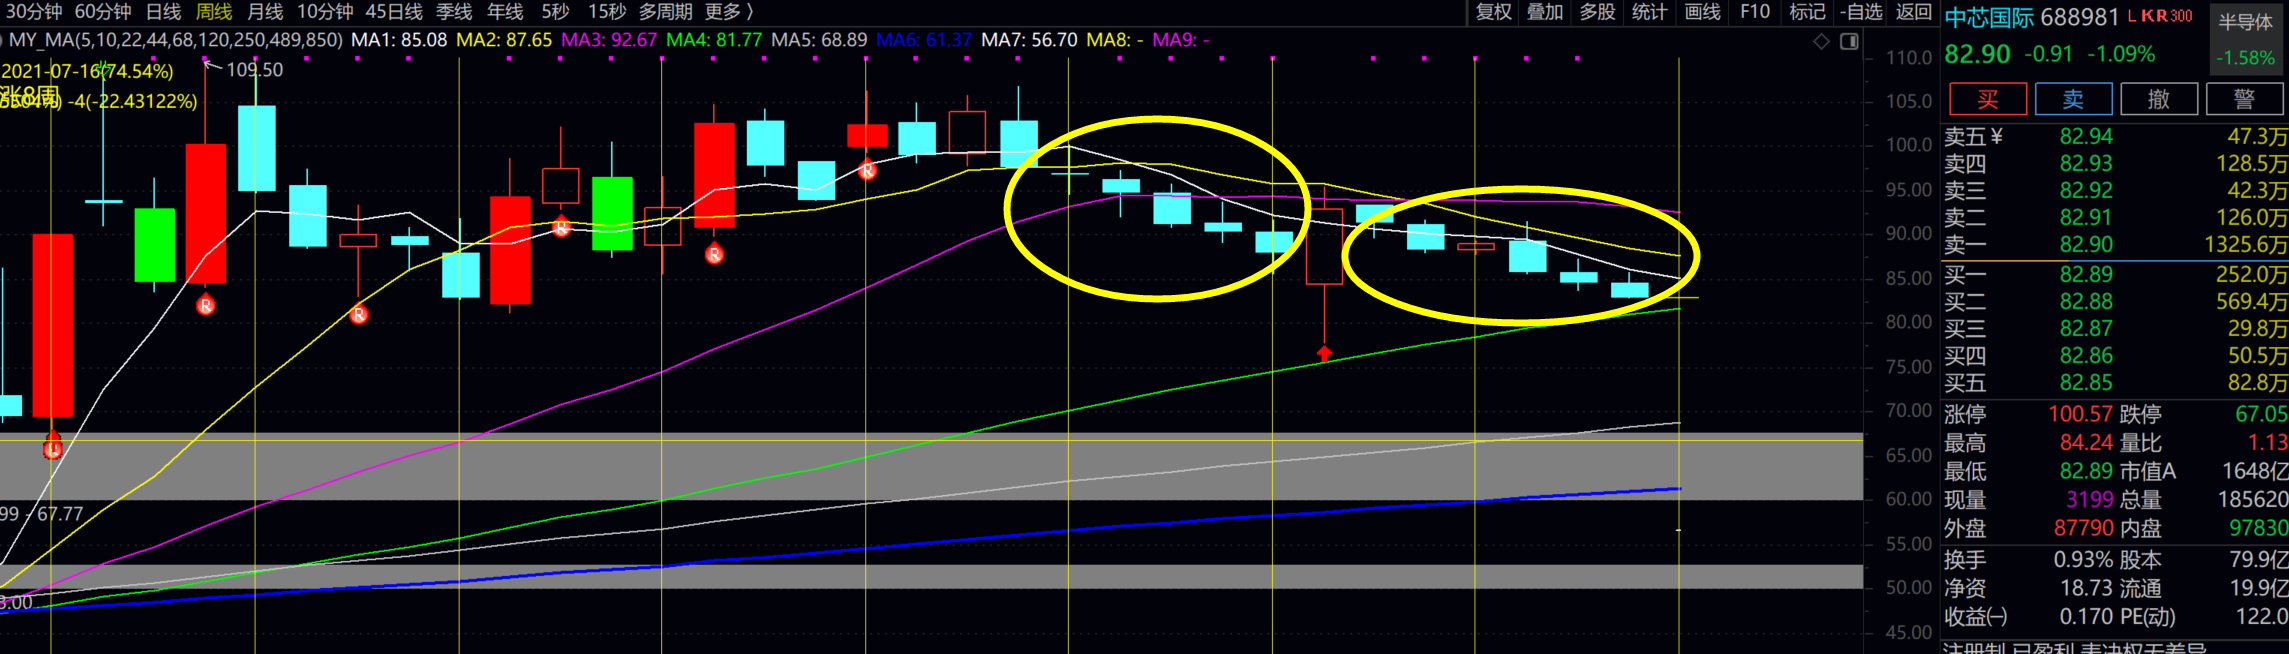Toggle the side panel layout icon
Screen dimensions: 2289x654
pyautogui.click(x=1849, y=41)
